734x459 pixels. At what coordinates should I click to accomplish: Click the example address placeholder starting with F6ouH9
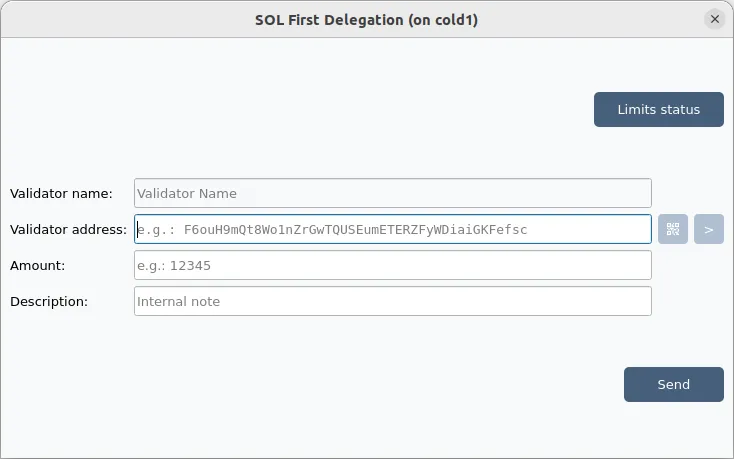(x=355, y=230)
